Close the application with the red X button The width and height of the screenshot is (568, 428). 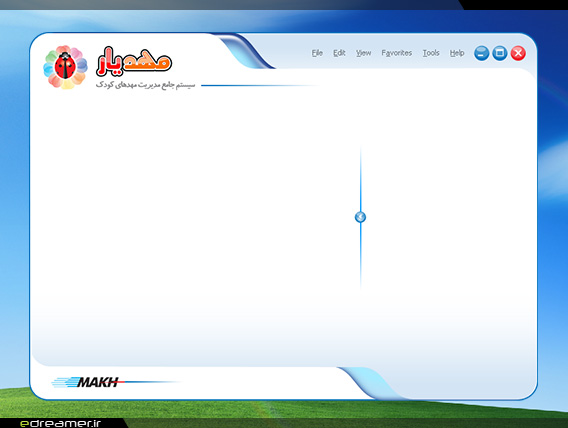pos(518,53)
